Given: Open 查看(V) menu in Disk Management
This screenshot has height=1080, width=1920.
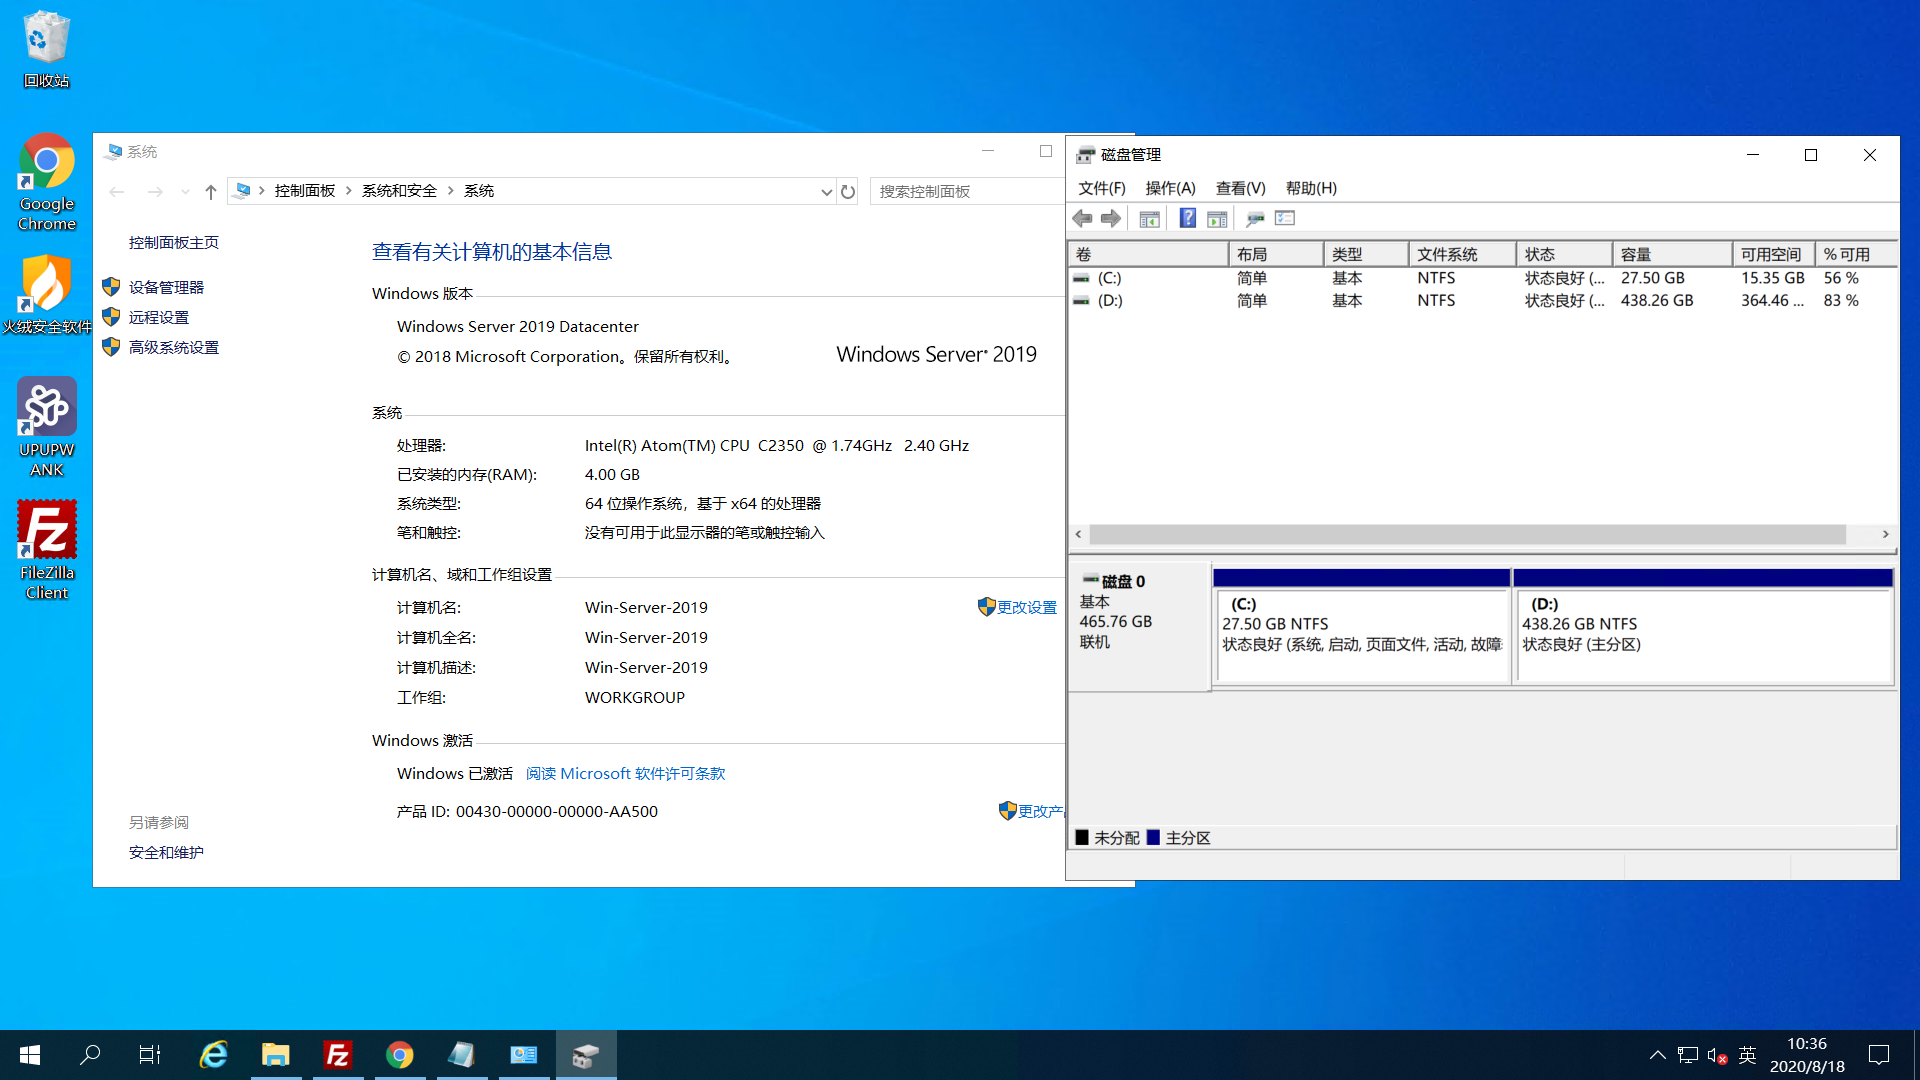Looking at the screenshot, I should click(1240, 188).
